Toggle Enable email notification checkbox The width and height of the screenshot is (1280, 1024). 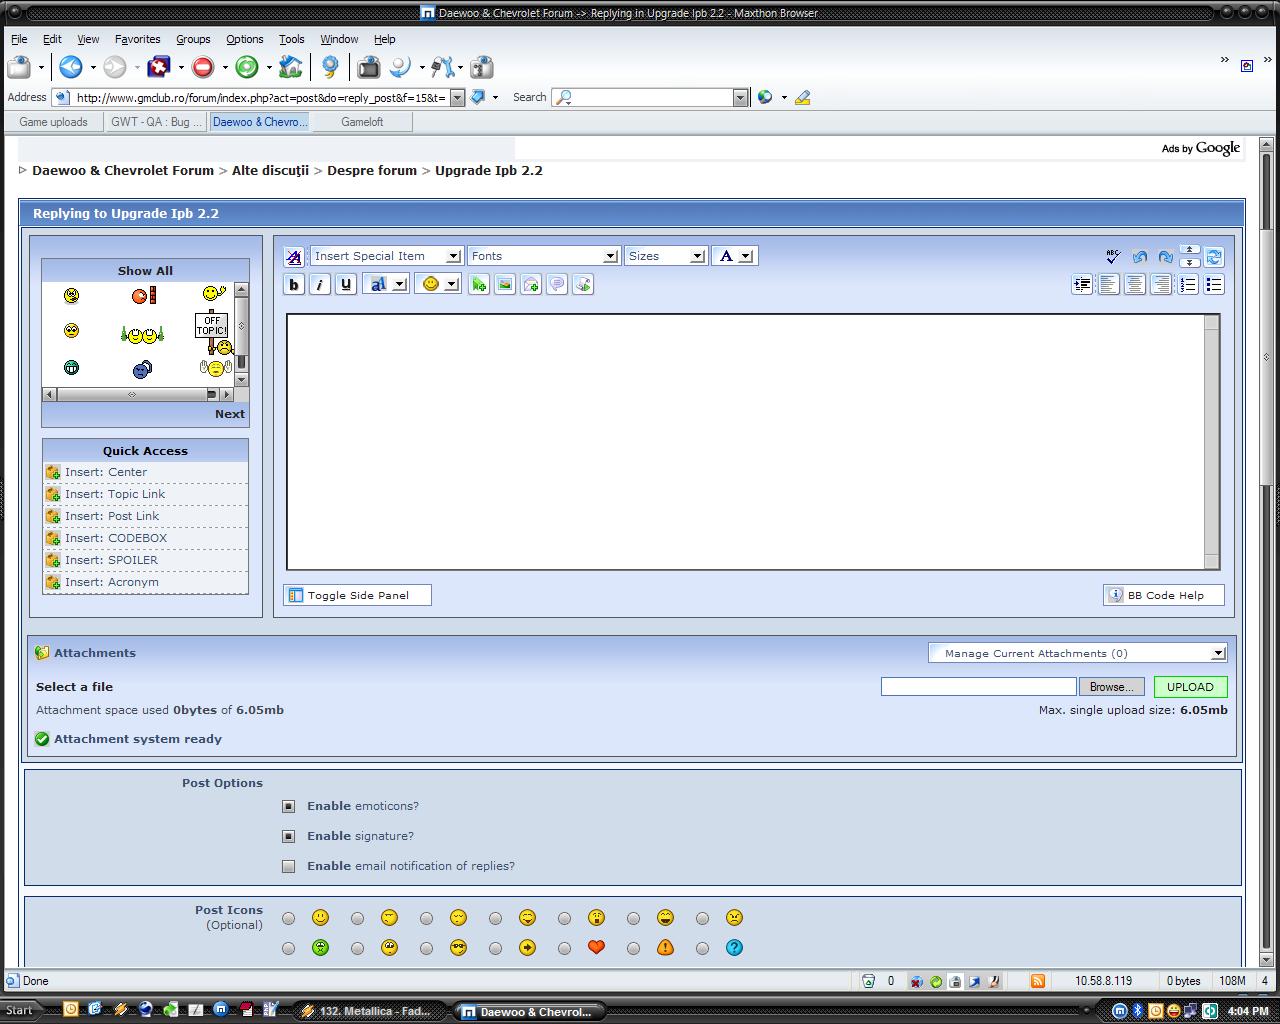click(288, 866)
